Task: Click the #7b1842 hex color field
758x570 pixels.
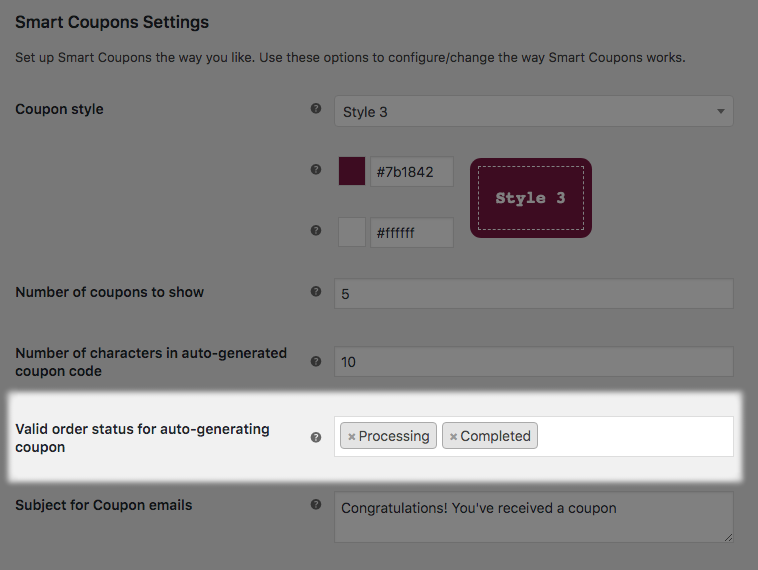Action: pos(411,171)
